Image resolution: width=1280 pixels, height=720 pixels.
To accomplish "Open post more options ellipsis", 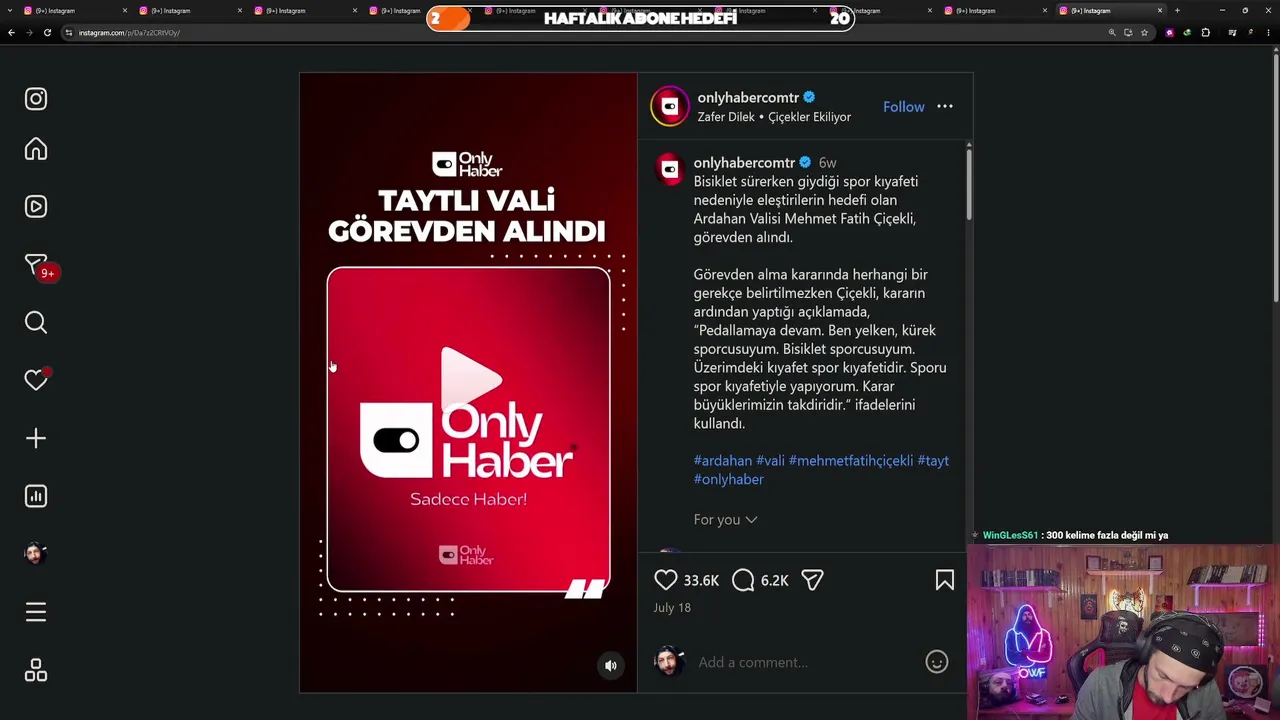I will [945, 107].
